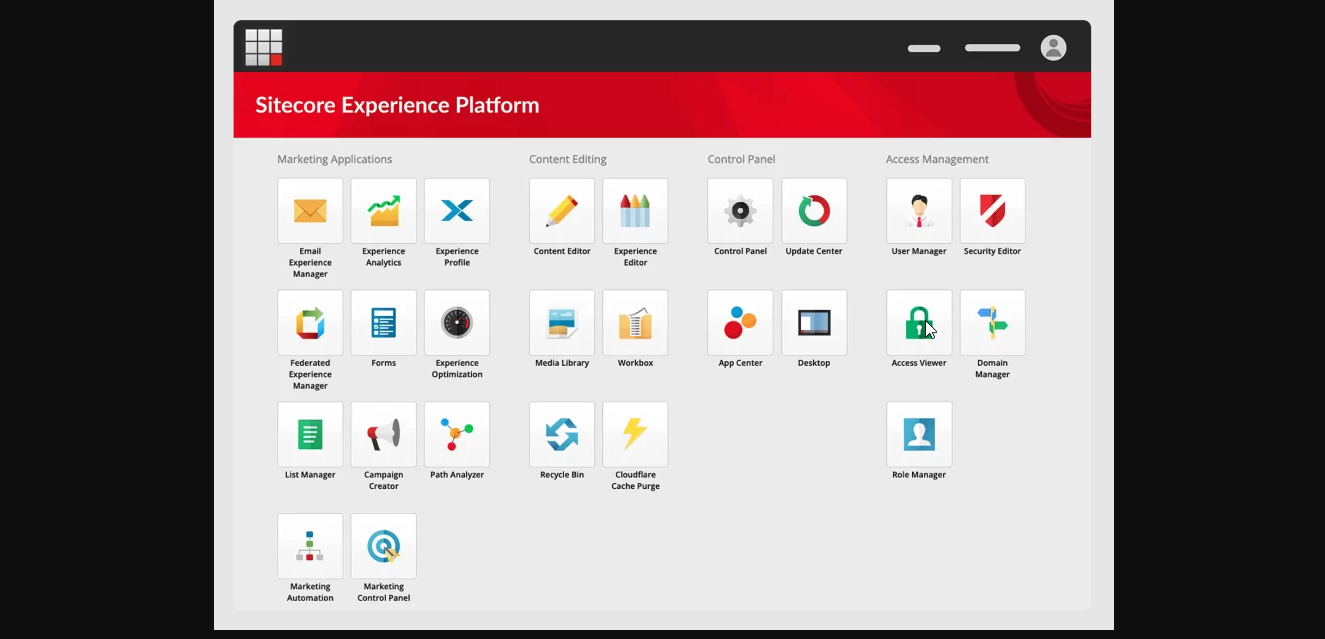Click the longer placeholder link beside the avatar
Image resolution: width=1325 pixels, height=639 pixels.
pos(992,48)
